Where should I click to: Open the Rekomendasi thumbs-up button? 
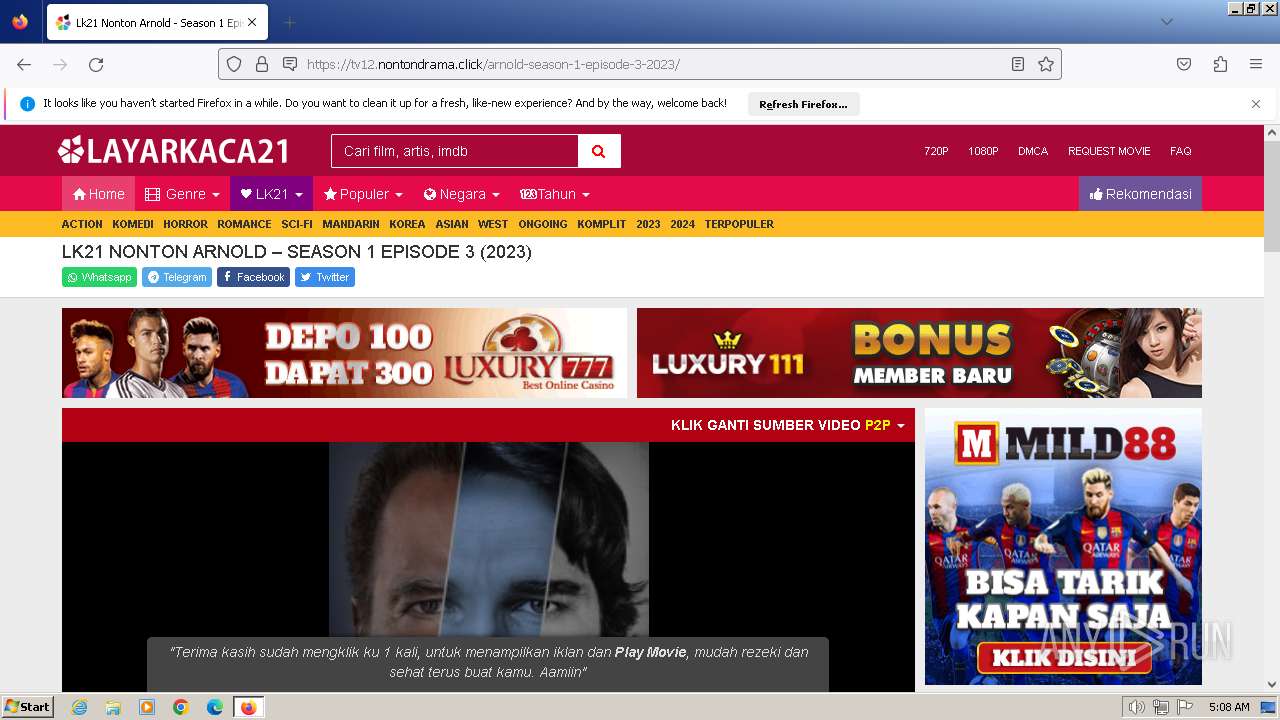(1140, 194)
